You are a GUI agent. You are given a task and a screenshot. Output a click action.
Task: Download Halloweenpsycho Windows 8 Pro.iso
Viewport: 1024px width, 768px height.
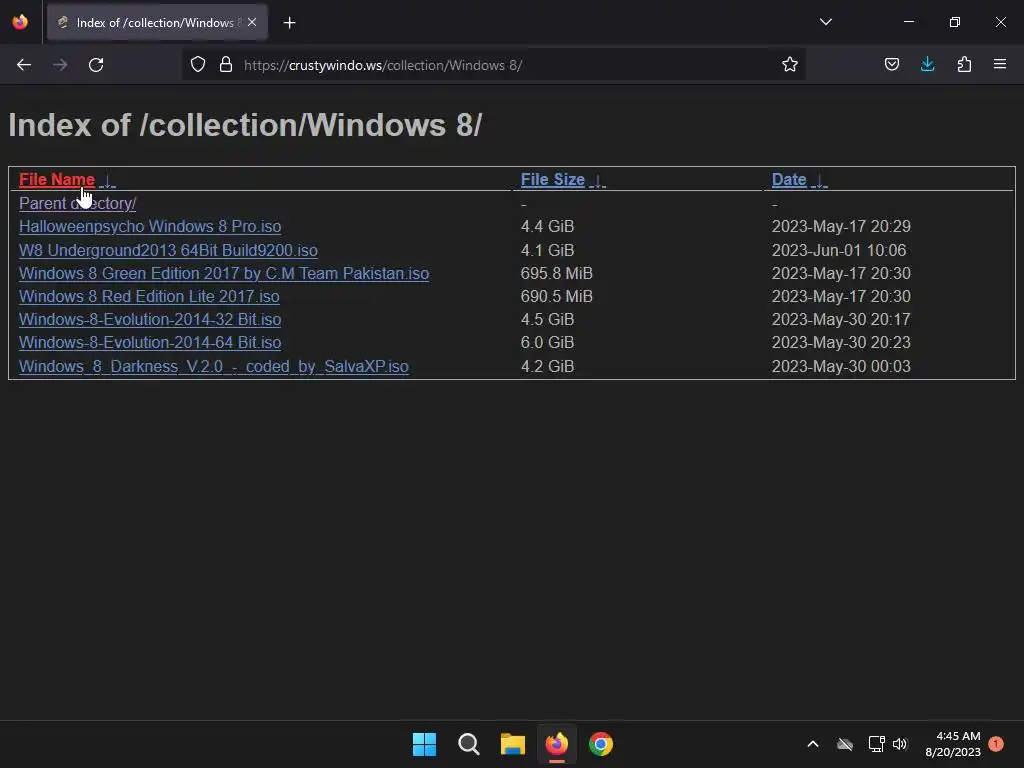pos(150,226)
